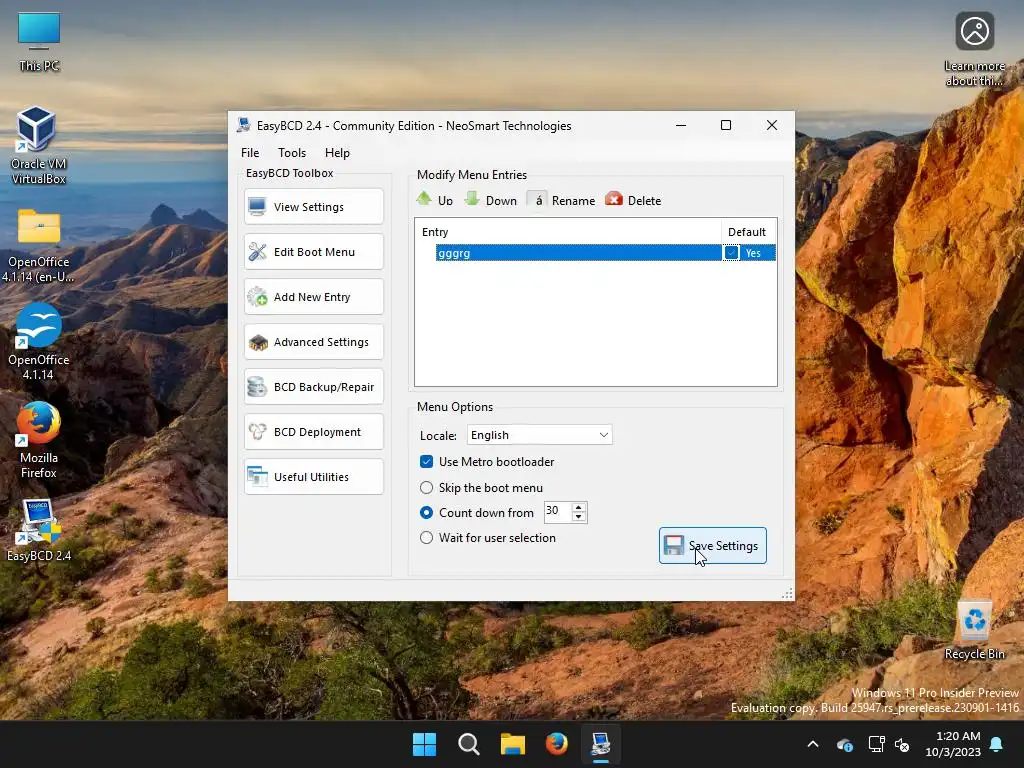Open the Advanced Settings page
The width and height of the screenshot is (1024, 768).
[x=313, y=342]
